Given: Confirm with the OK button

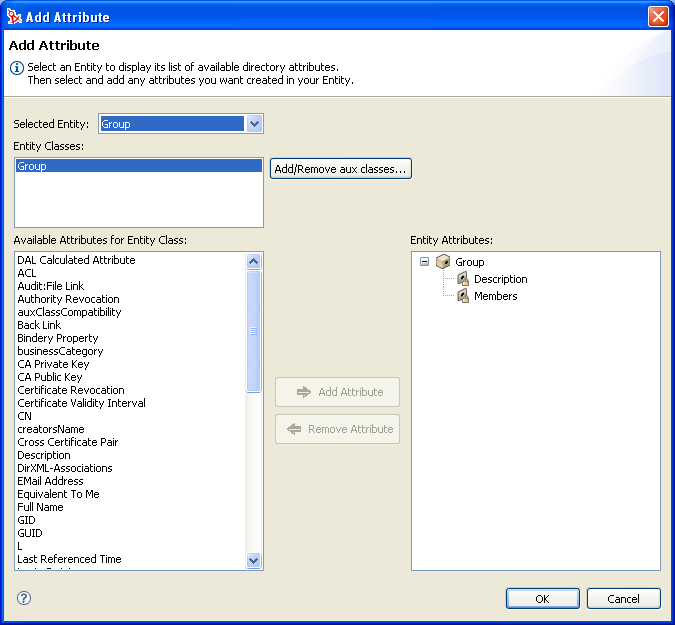Looking at the screenshot, I should point(542,599).
